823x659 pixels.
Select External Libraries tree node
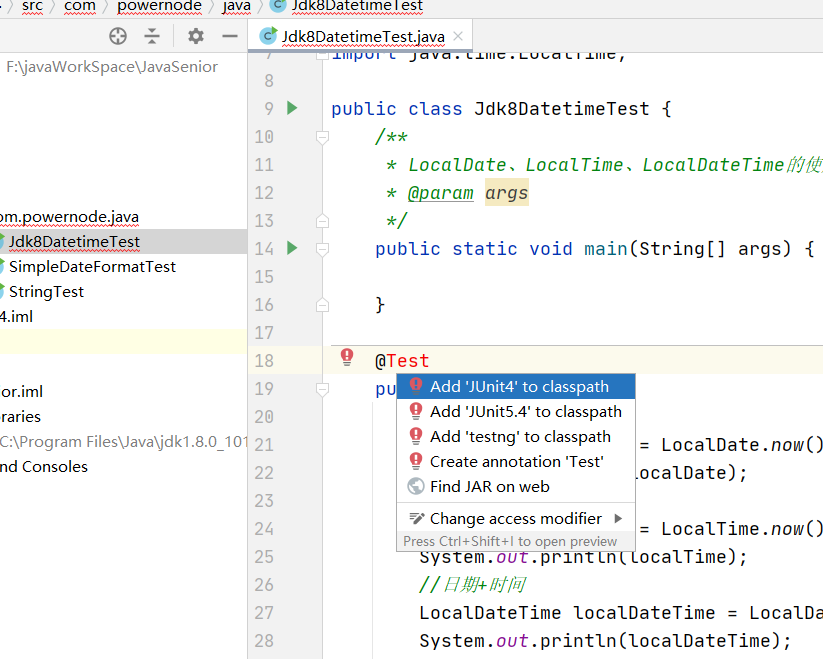point(20,417)
